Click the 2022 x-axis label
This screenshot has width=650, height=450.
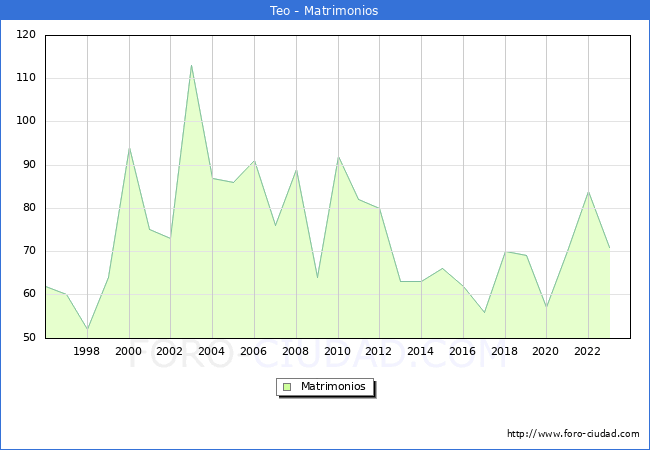pyautogui.click(x=588, y=351)
